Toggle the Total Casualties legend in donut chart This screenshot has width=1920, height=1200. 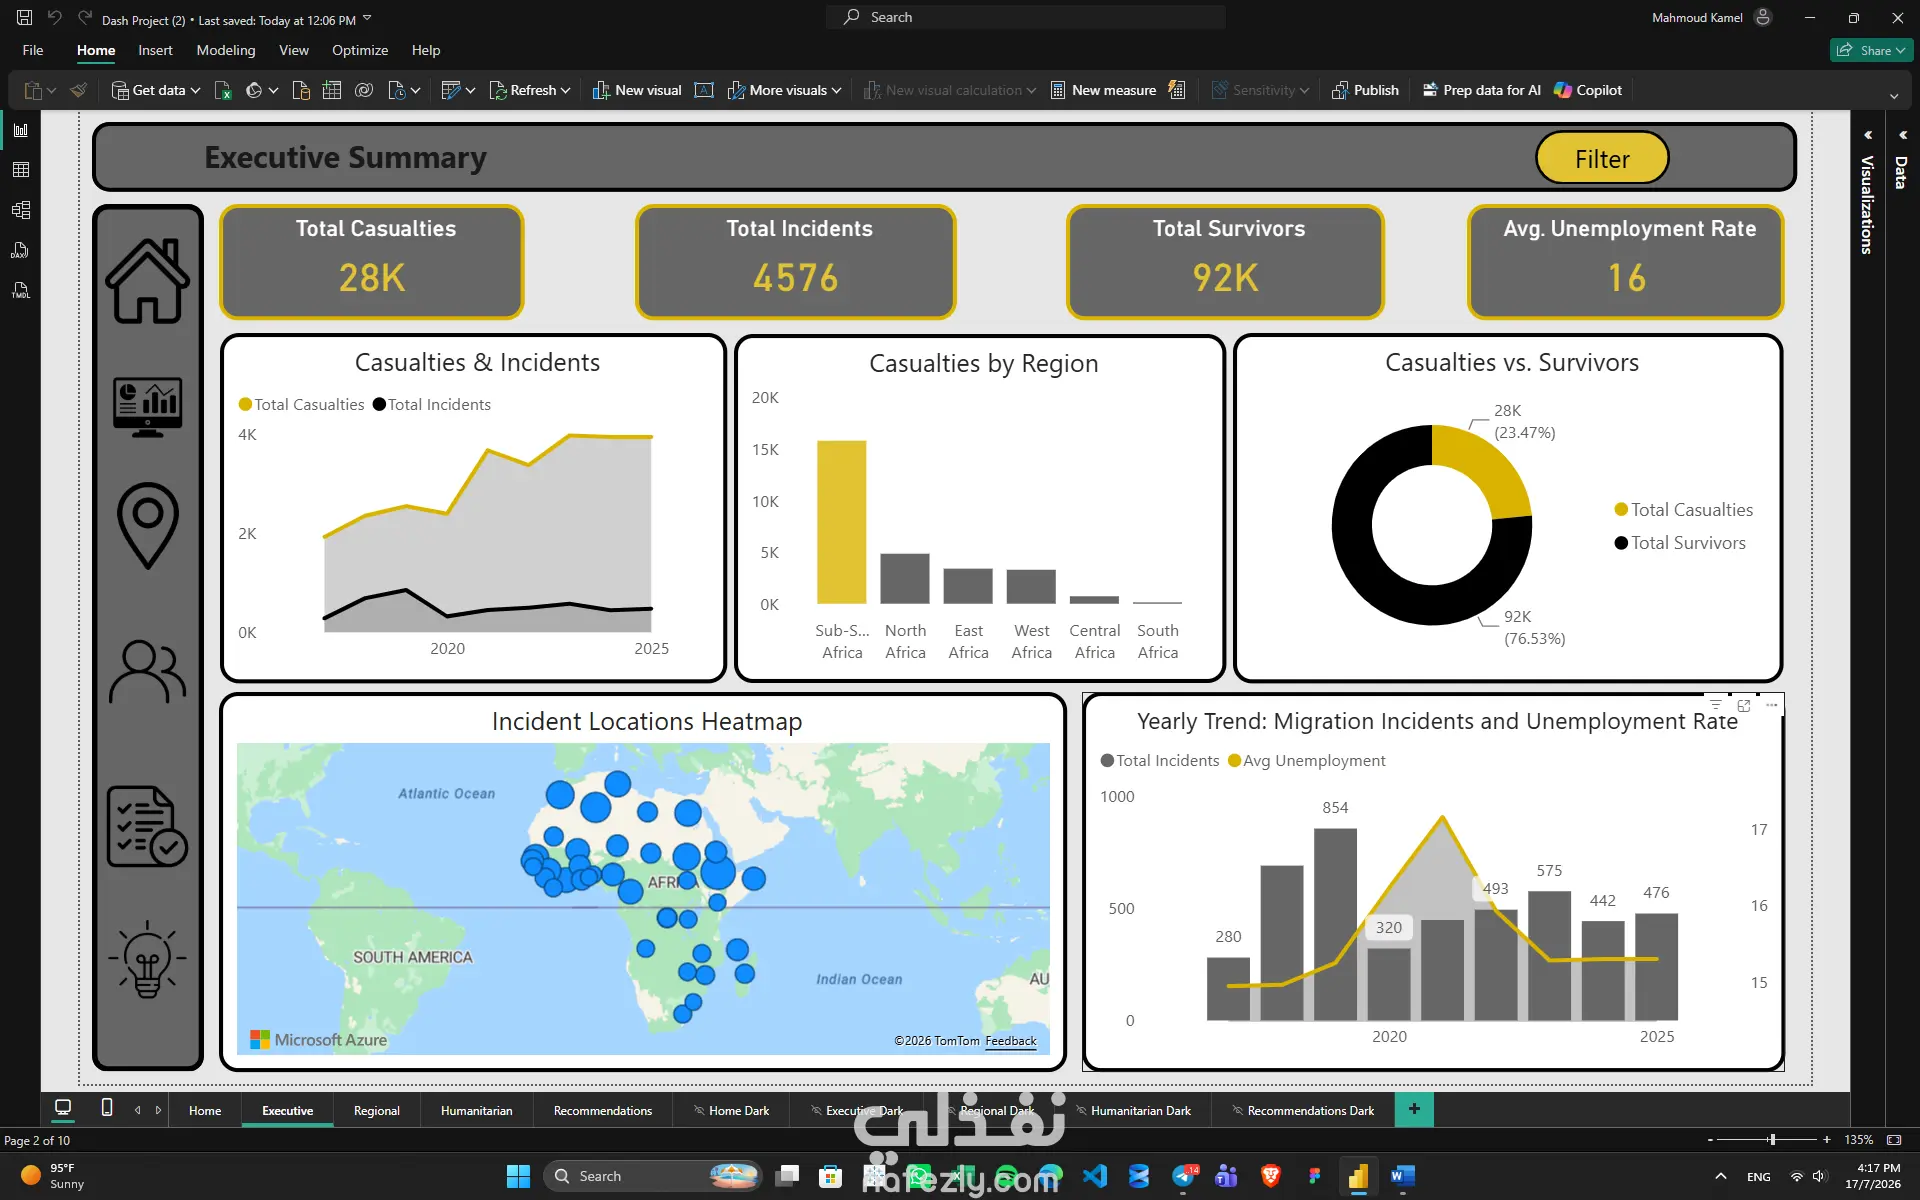click(x=1684, y=510)
